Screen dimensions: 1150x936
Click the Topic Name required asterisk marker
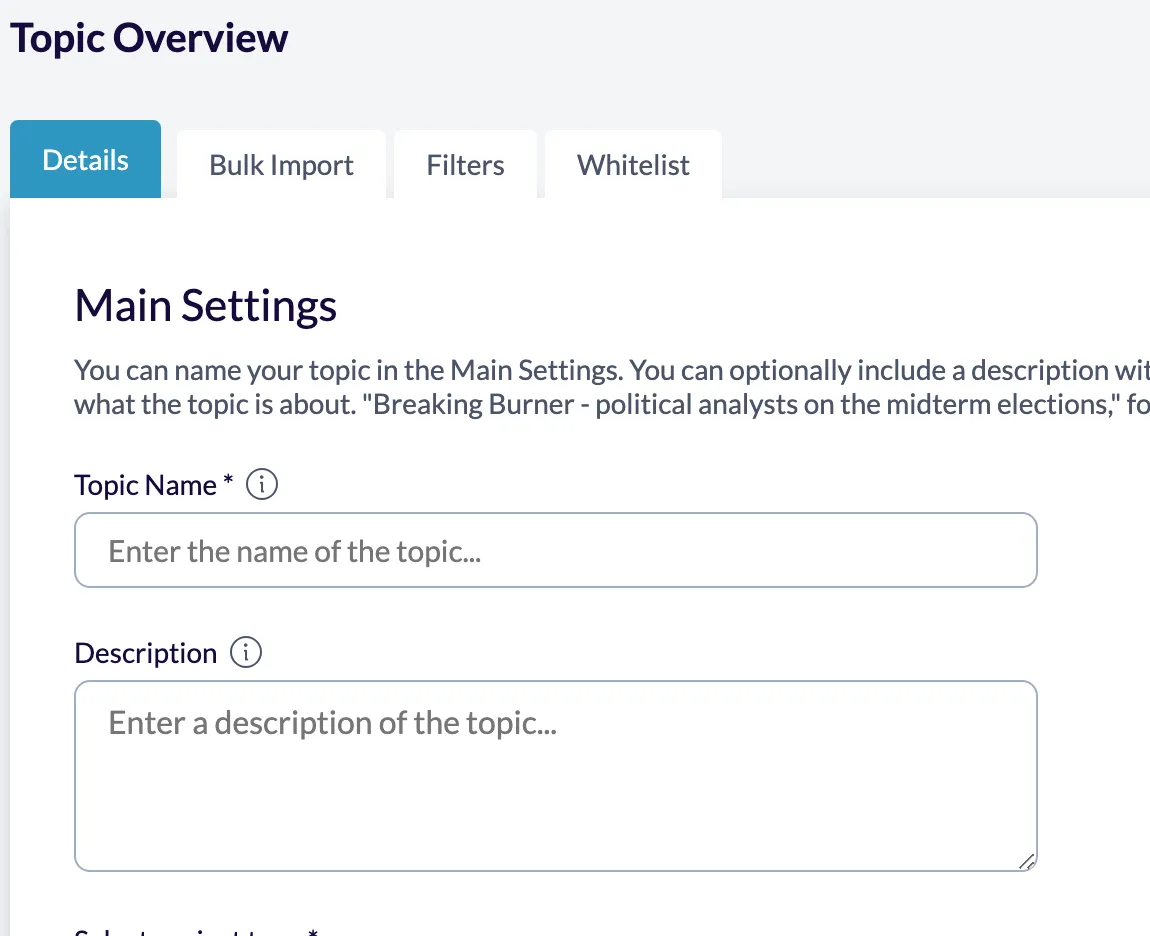[x=227, y=478]
